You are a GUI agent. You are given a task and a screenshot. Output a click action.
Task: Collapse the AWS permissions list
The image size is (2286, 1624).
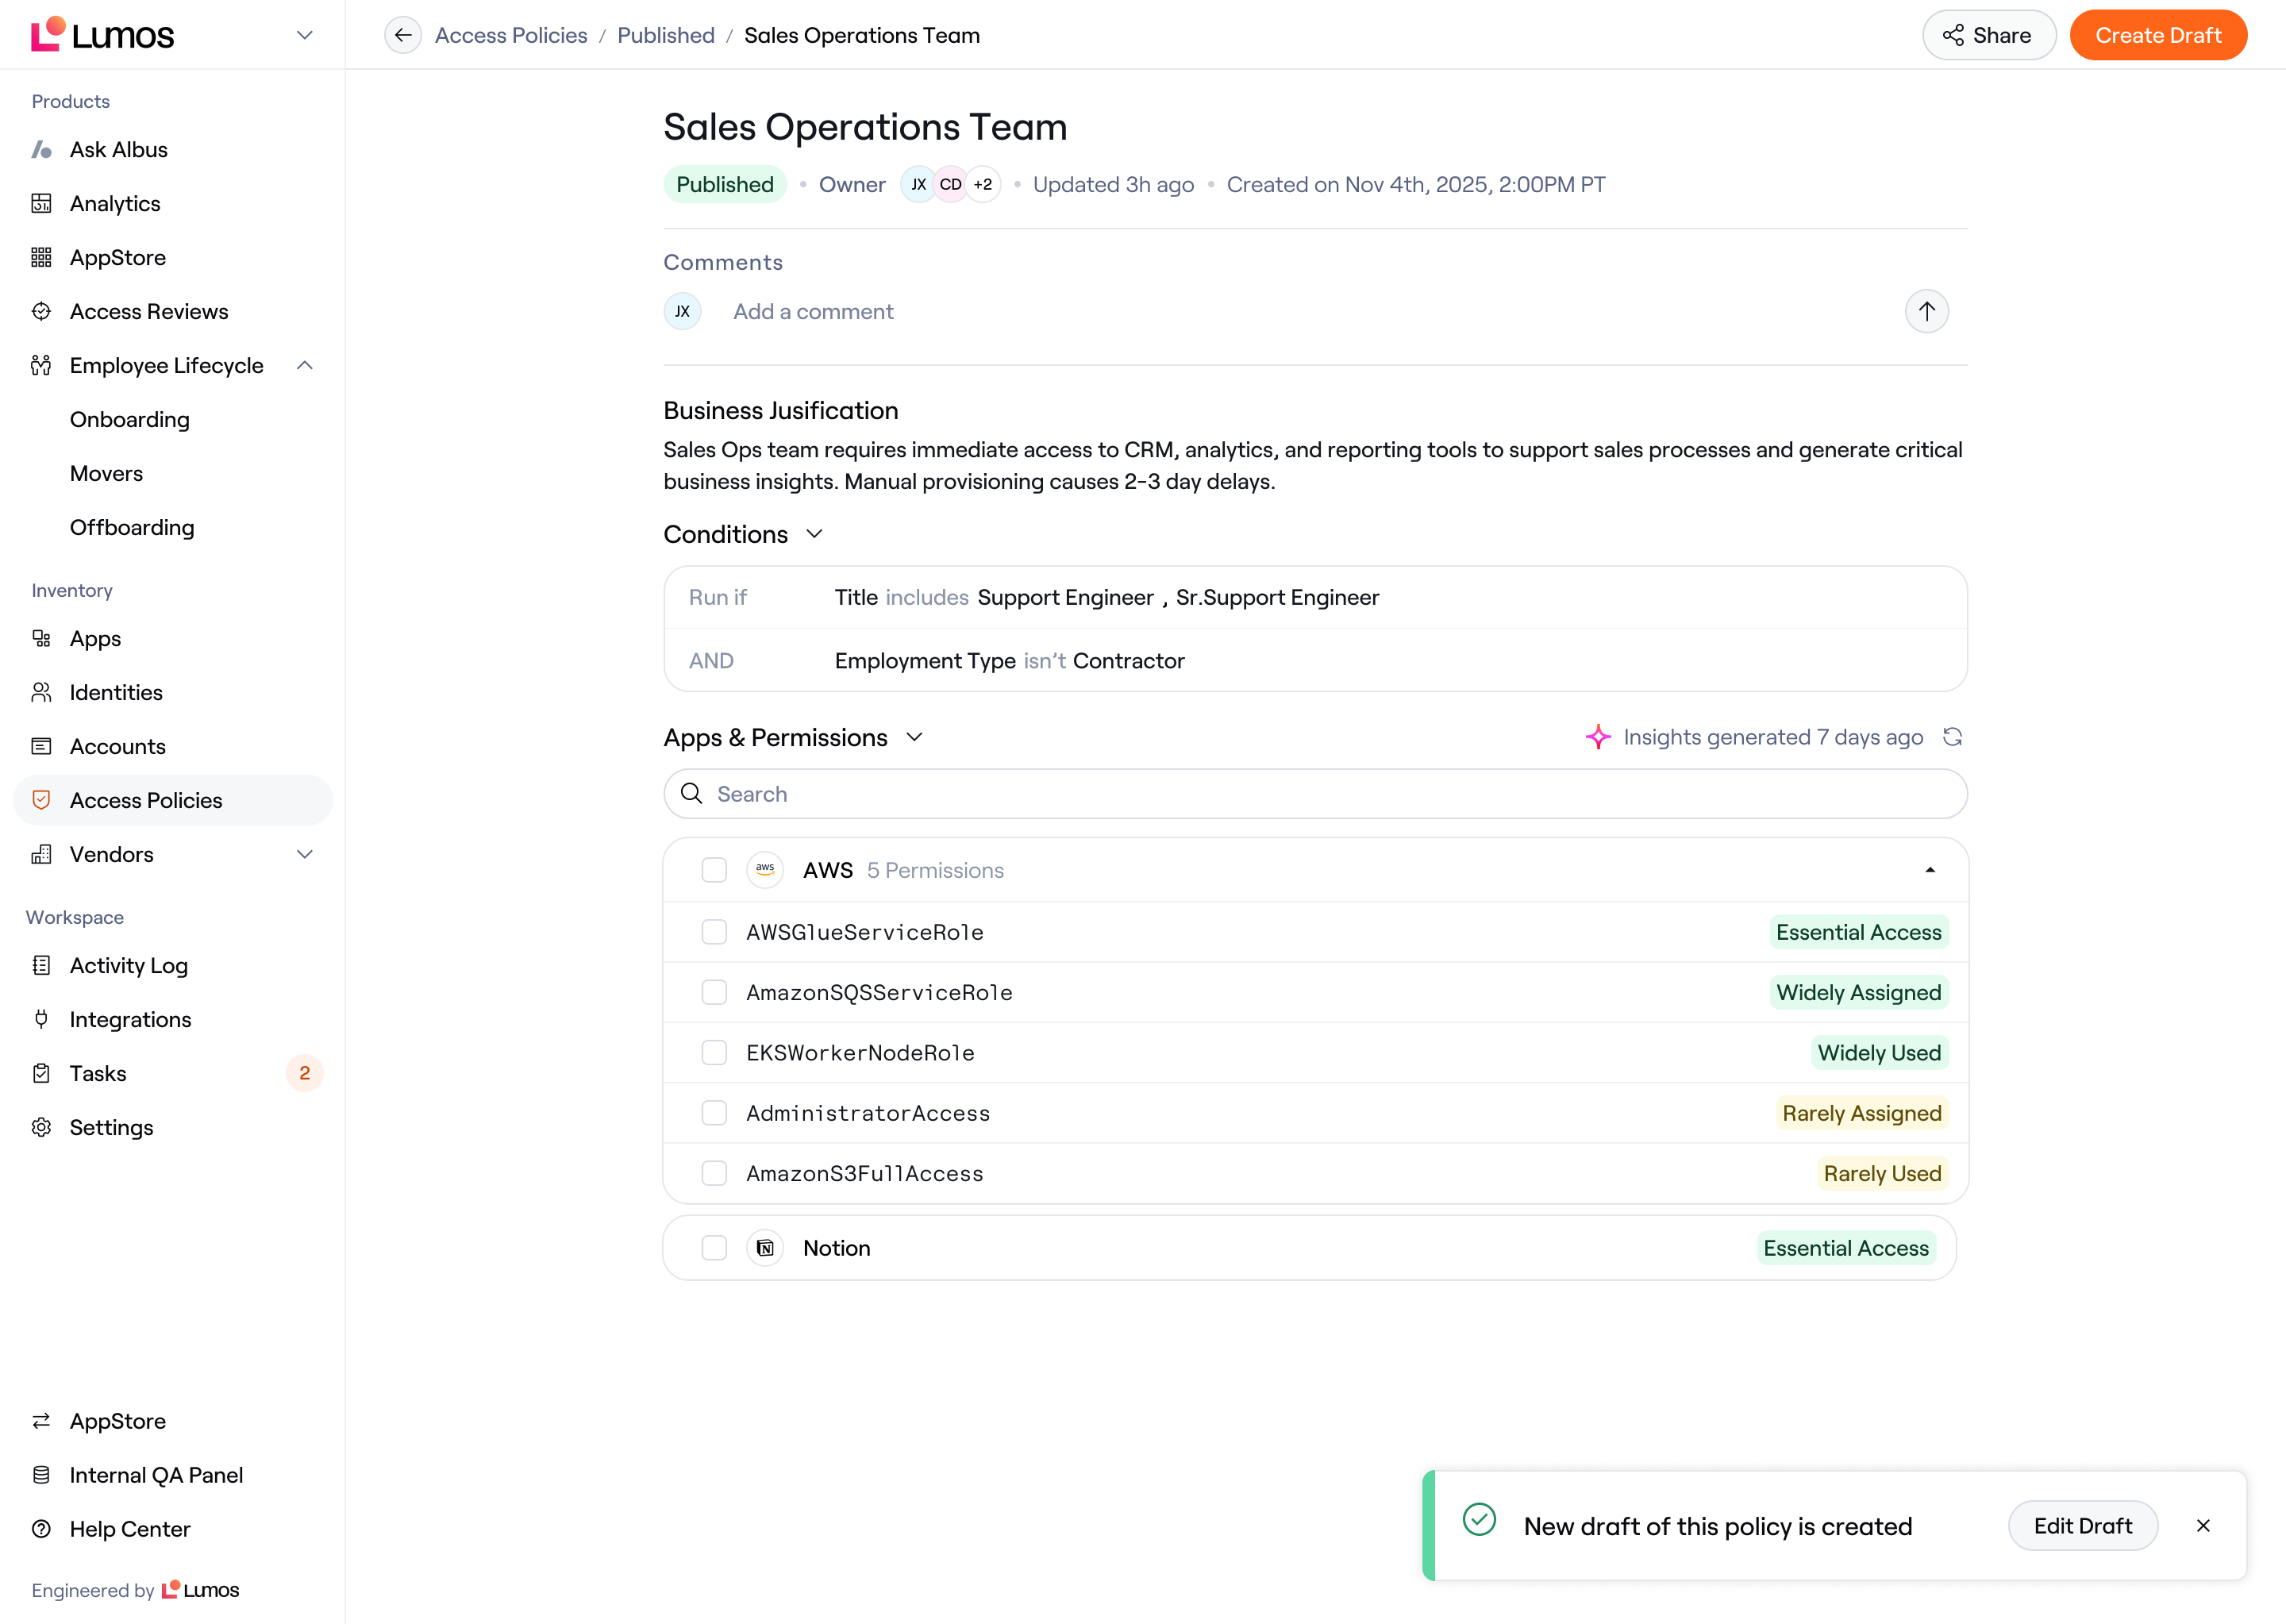1930,870
